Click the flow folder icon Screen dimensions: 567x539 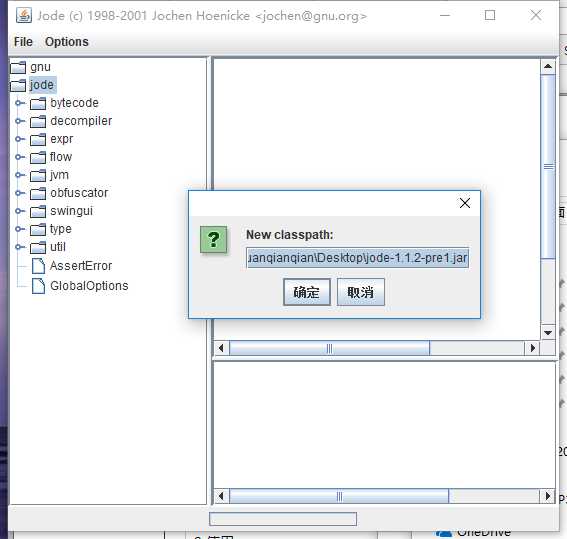pyautogui.click(x=38, y=157)
